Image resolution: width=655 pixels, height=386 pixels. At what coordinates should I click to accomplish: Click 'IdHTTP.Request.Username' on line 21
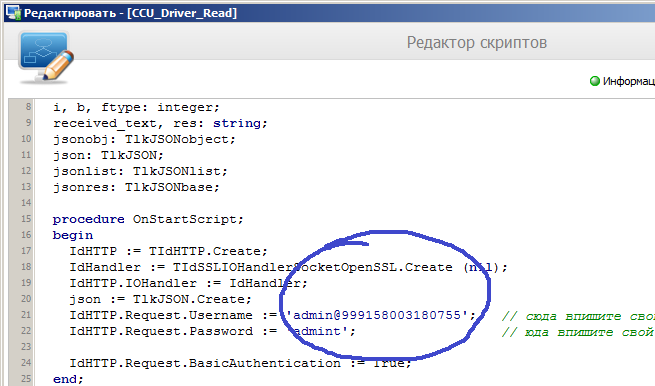(x=161, y=315)
